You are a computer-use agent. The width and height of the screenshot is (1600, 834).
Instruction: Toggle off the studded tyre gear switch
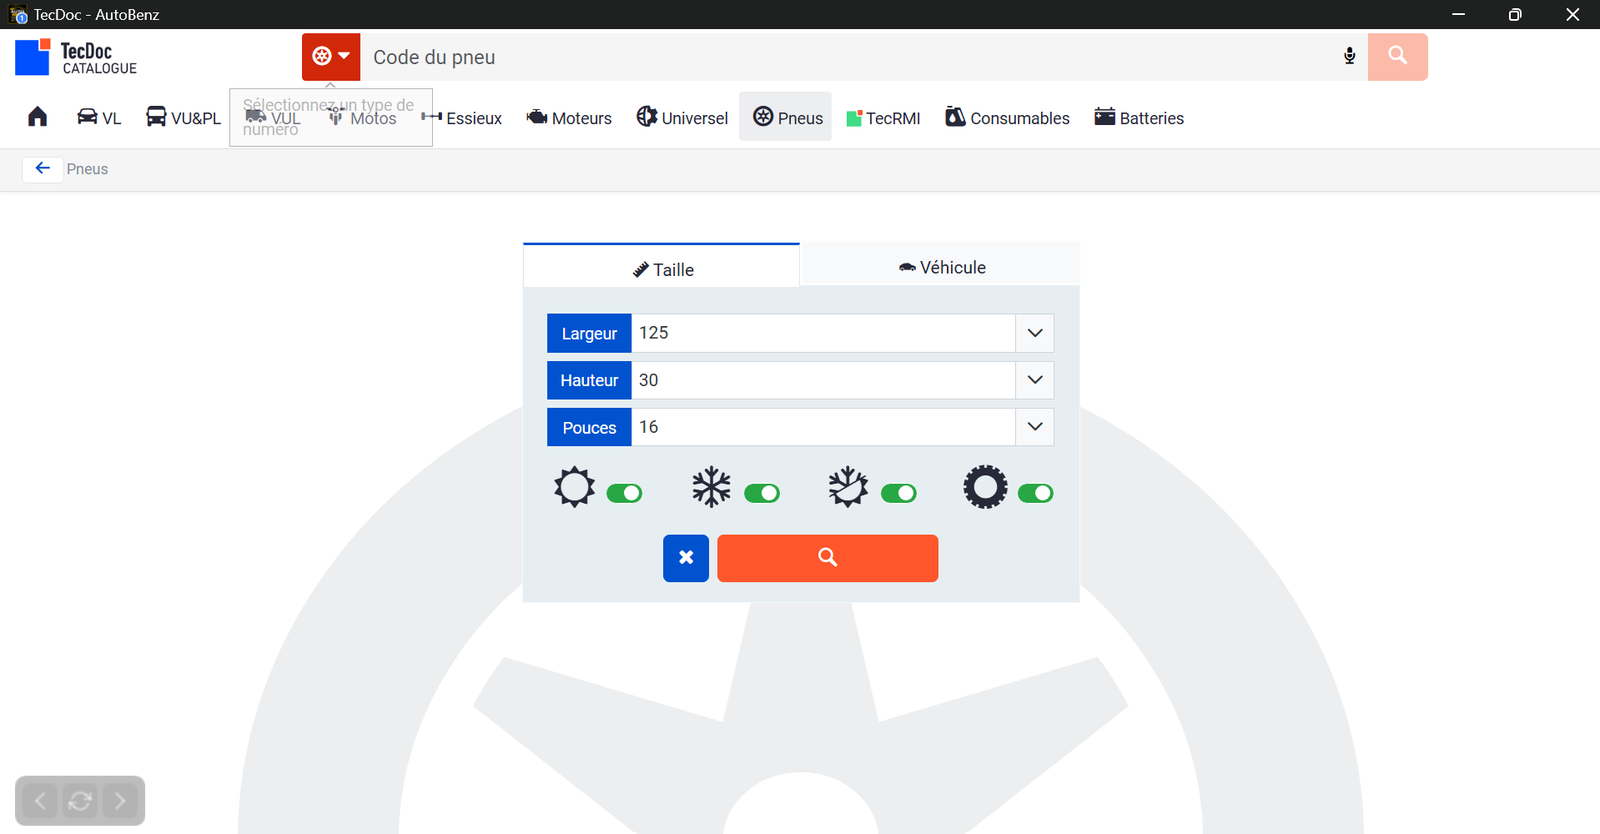pyautogui.click(x=1036, y=493)
